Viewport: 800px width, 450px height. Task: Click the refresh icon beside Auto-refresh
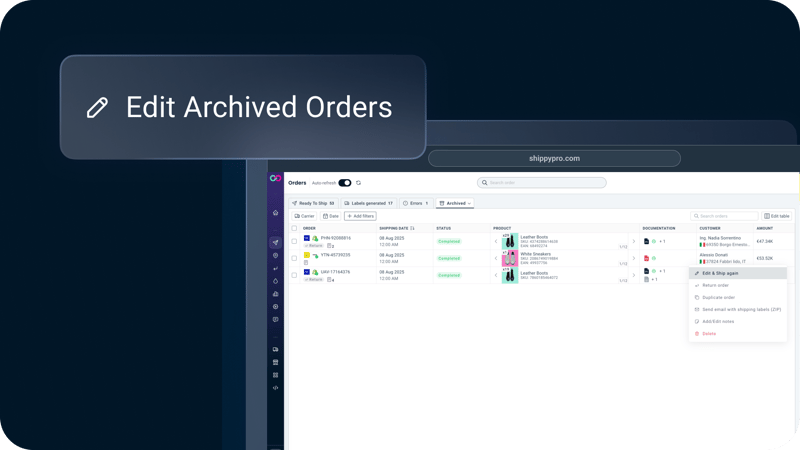(x=359, y=183)
